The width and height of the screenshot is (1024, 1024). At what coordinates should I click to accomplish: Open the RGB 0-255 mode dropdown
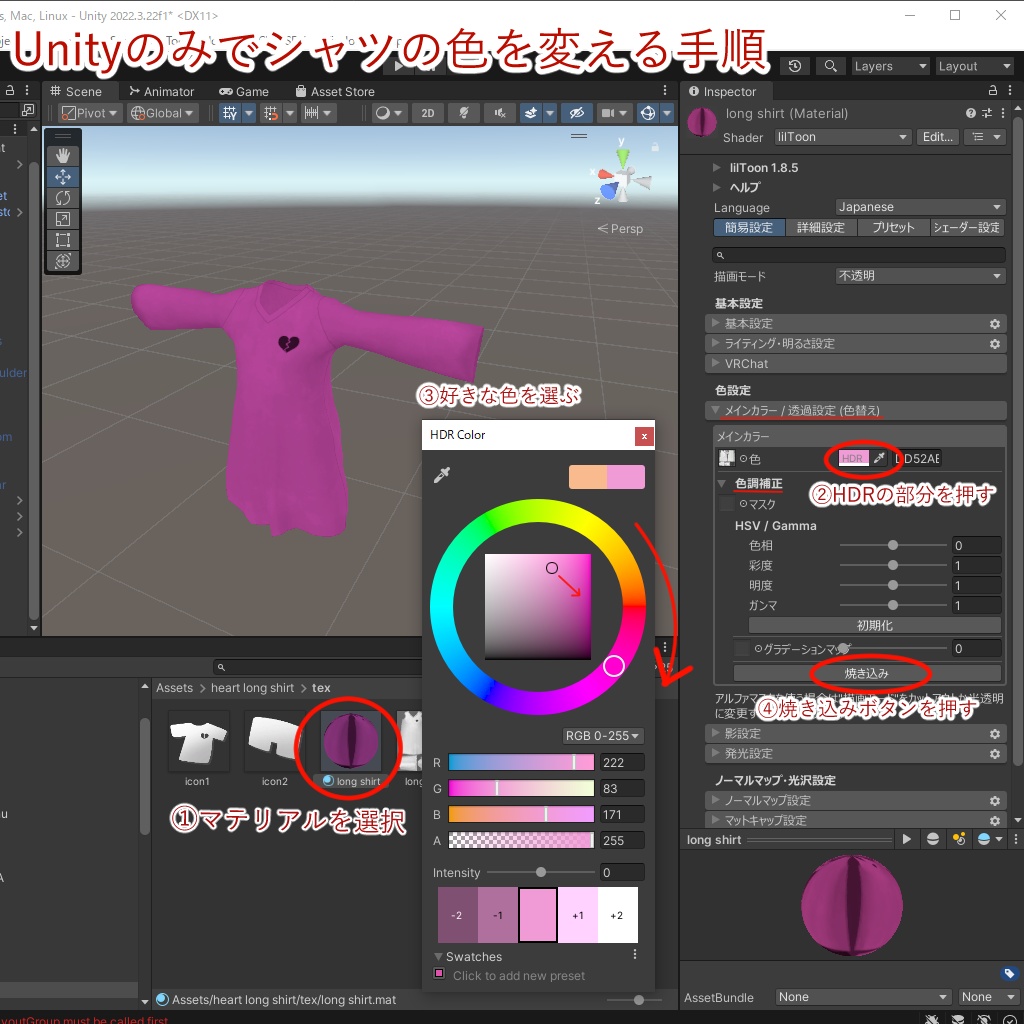[x=602, y=736]
